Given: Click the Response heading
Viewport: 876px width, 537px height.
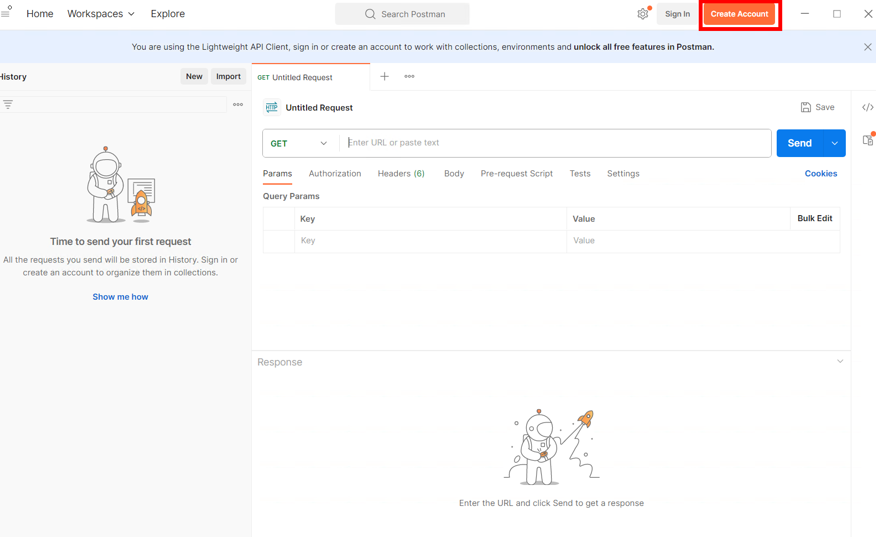Looking at the screenshot, I should (279, 362).
